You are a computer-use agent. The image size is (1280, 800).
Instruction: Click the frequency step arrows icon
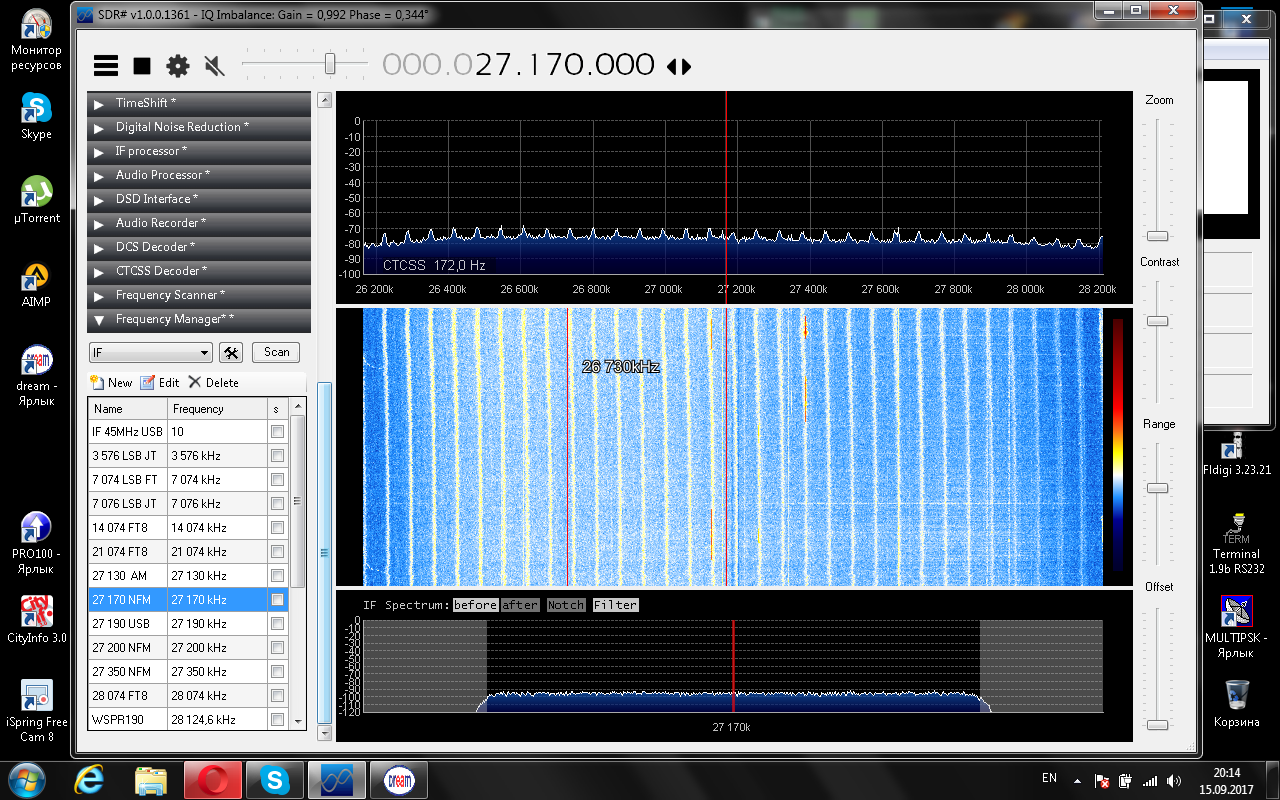click(x=679, y=67)
